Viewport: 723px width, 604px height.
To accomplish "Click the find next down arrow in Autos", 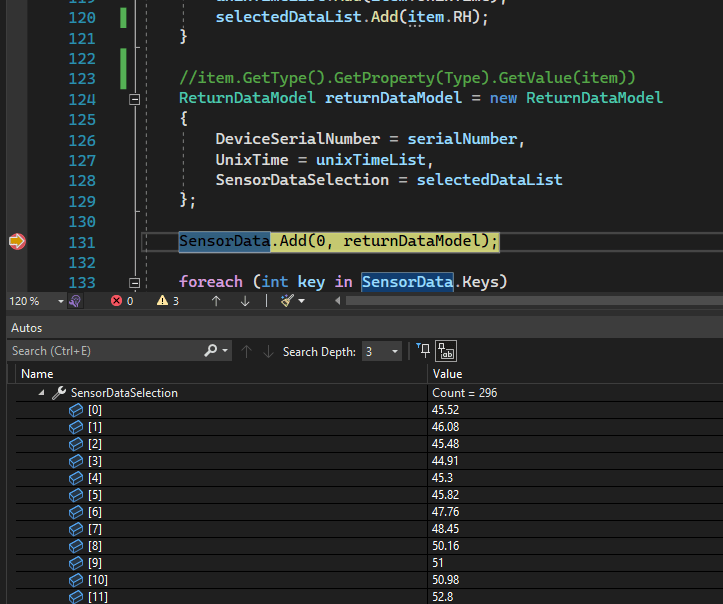I will [268, 352].
